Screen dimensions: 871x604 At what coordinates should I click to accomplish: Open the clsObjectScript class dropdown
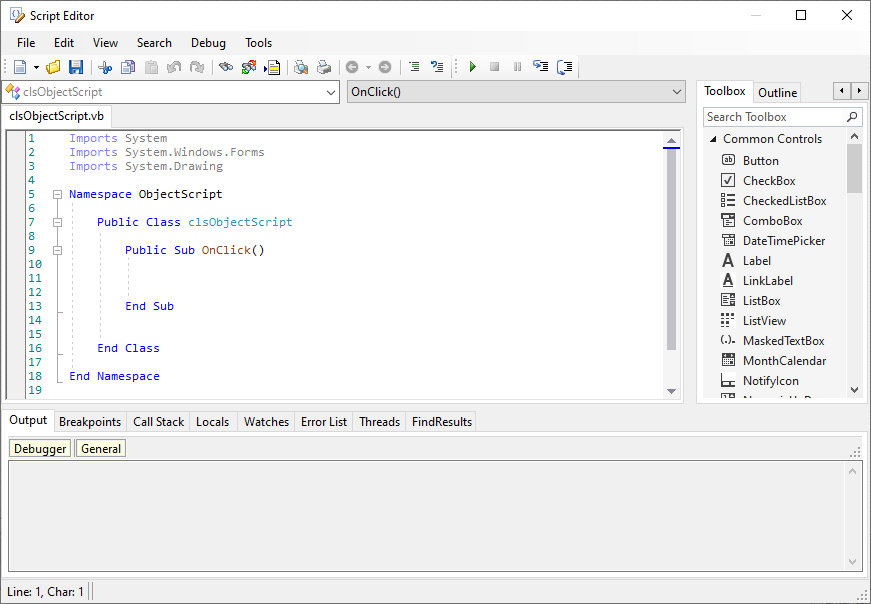pos(333,92)
